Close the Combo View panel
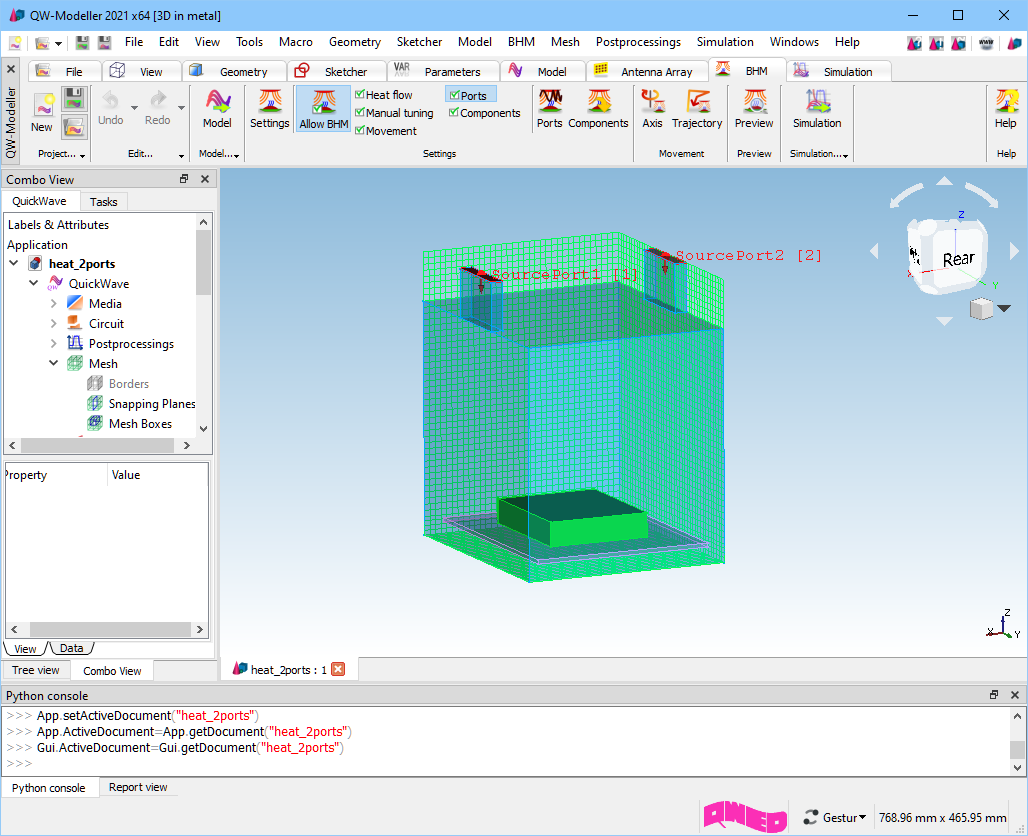Screen dimensions: 1028x836 click(x=205, y=179)
